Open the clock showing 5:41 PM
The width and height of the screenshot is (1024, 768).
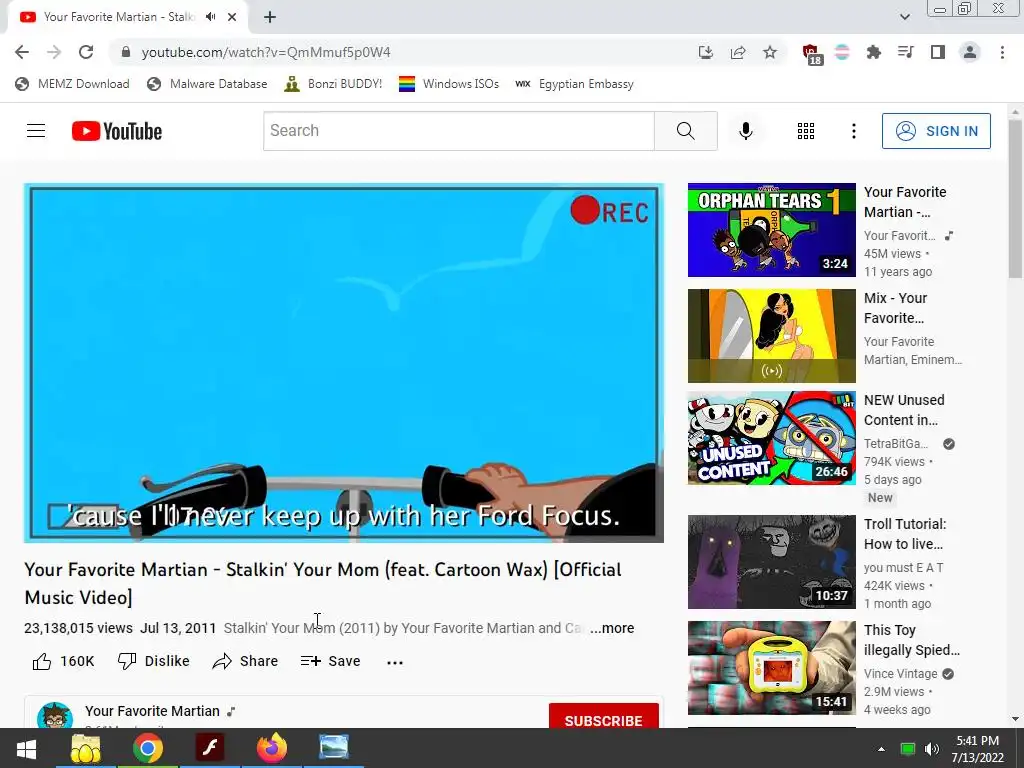point(978,749)
